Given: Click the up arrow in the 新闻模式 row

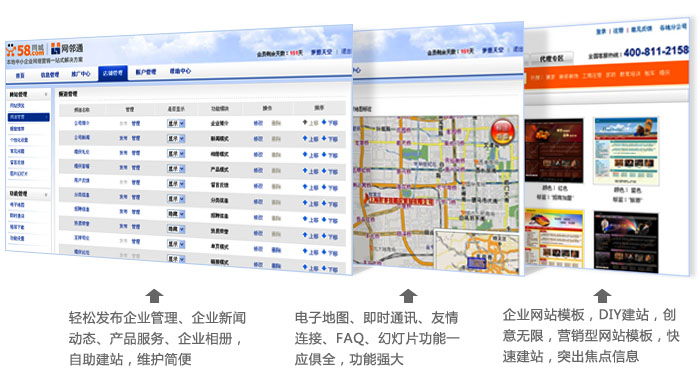Looking at the screenshot, I should (x=305, y=138).
